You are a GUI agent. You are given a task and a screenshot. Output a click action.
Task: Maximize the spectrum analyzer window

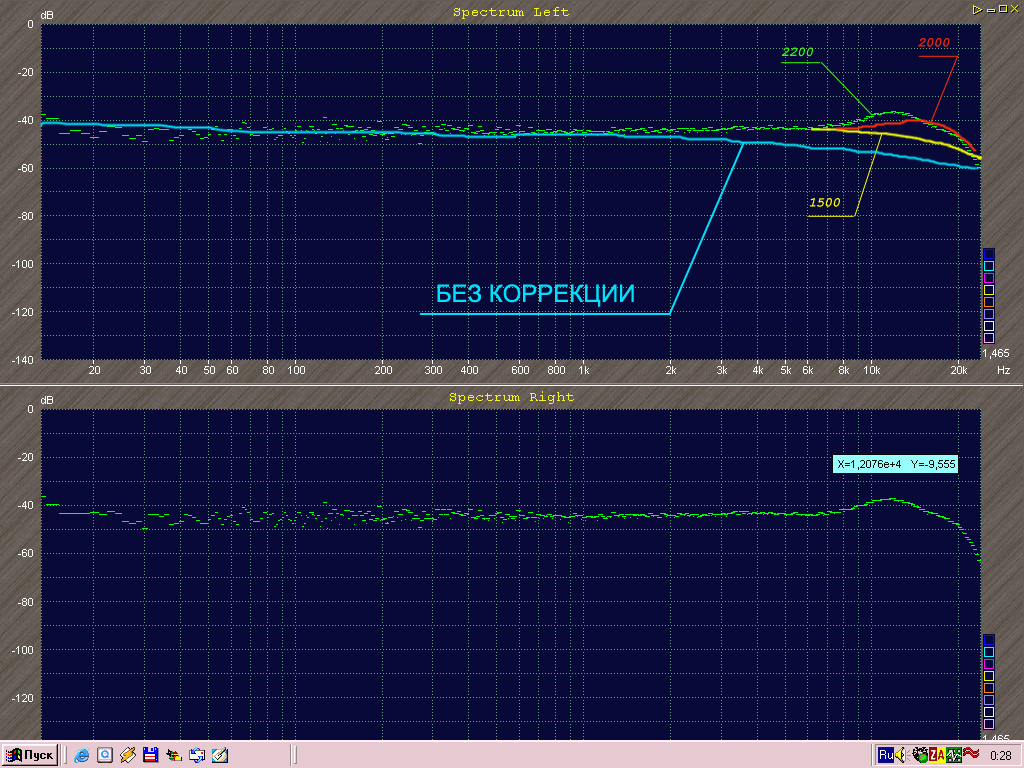tap(1003, 8)
